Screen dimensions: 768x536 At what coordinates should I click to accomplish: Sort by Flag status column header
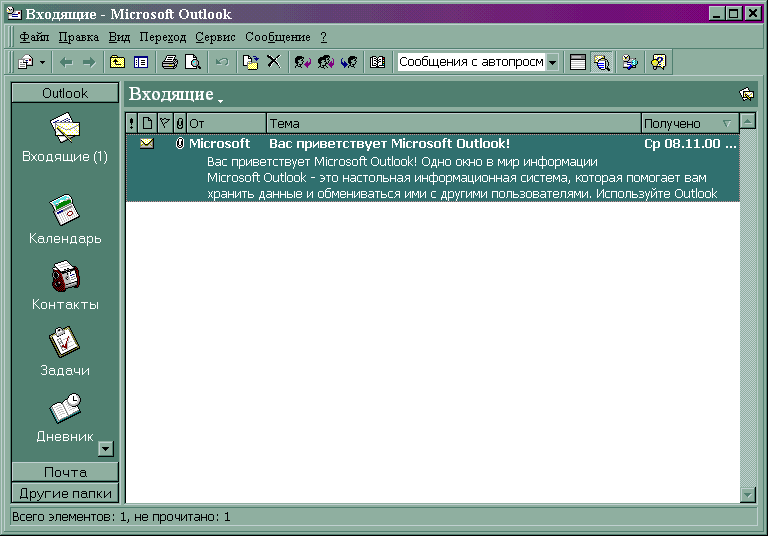[x=165, y=123]
